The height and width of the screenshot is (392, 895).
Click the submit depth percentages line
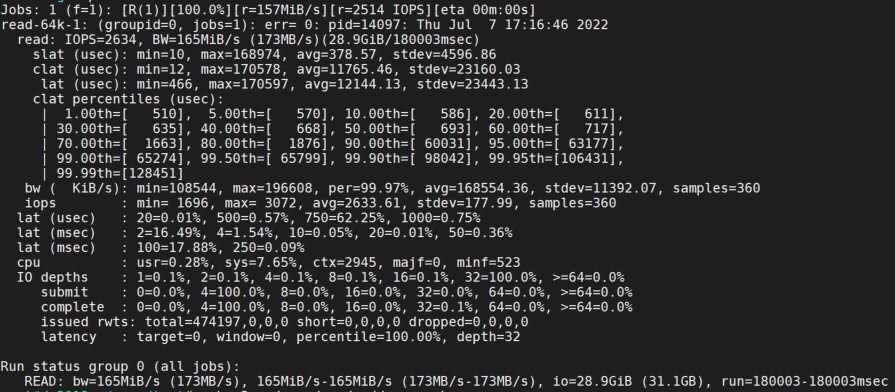[336, 292]
